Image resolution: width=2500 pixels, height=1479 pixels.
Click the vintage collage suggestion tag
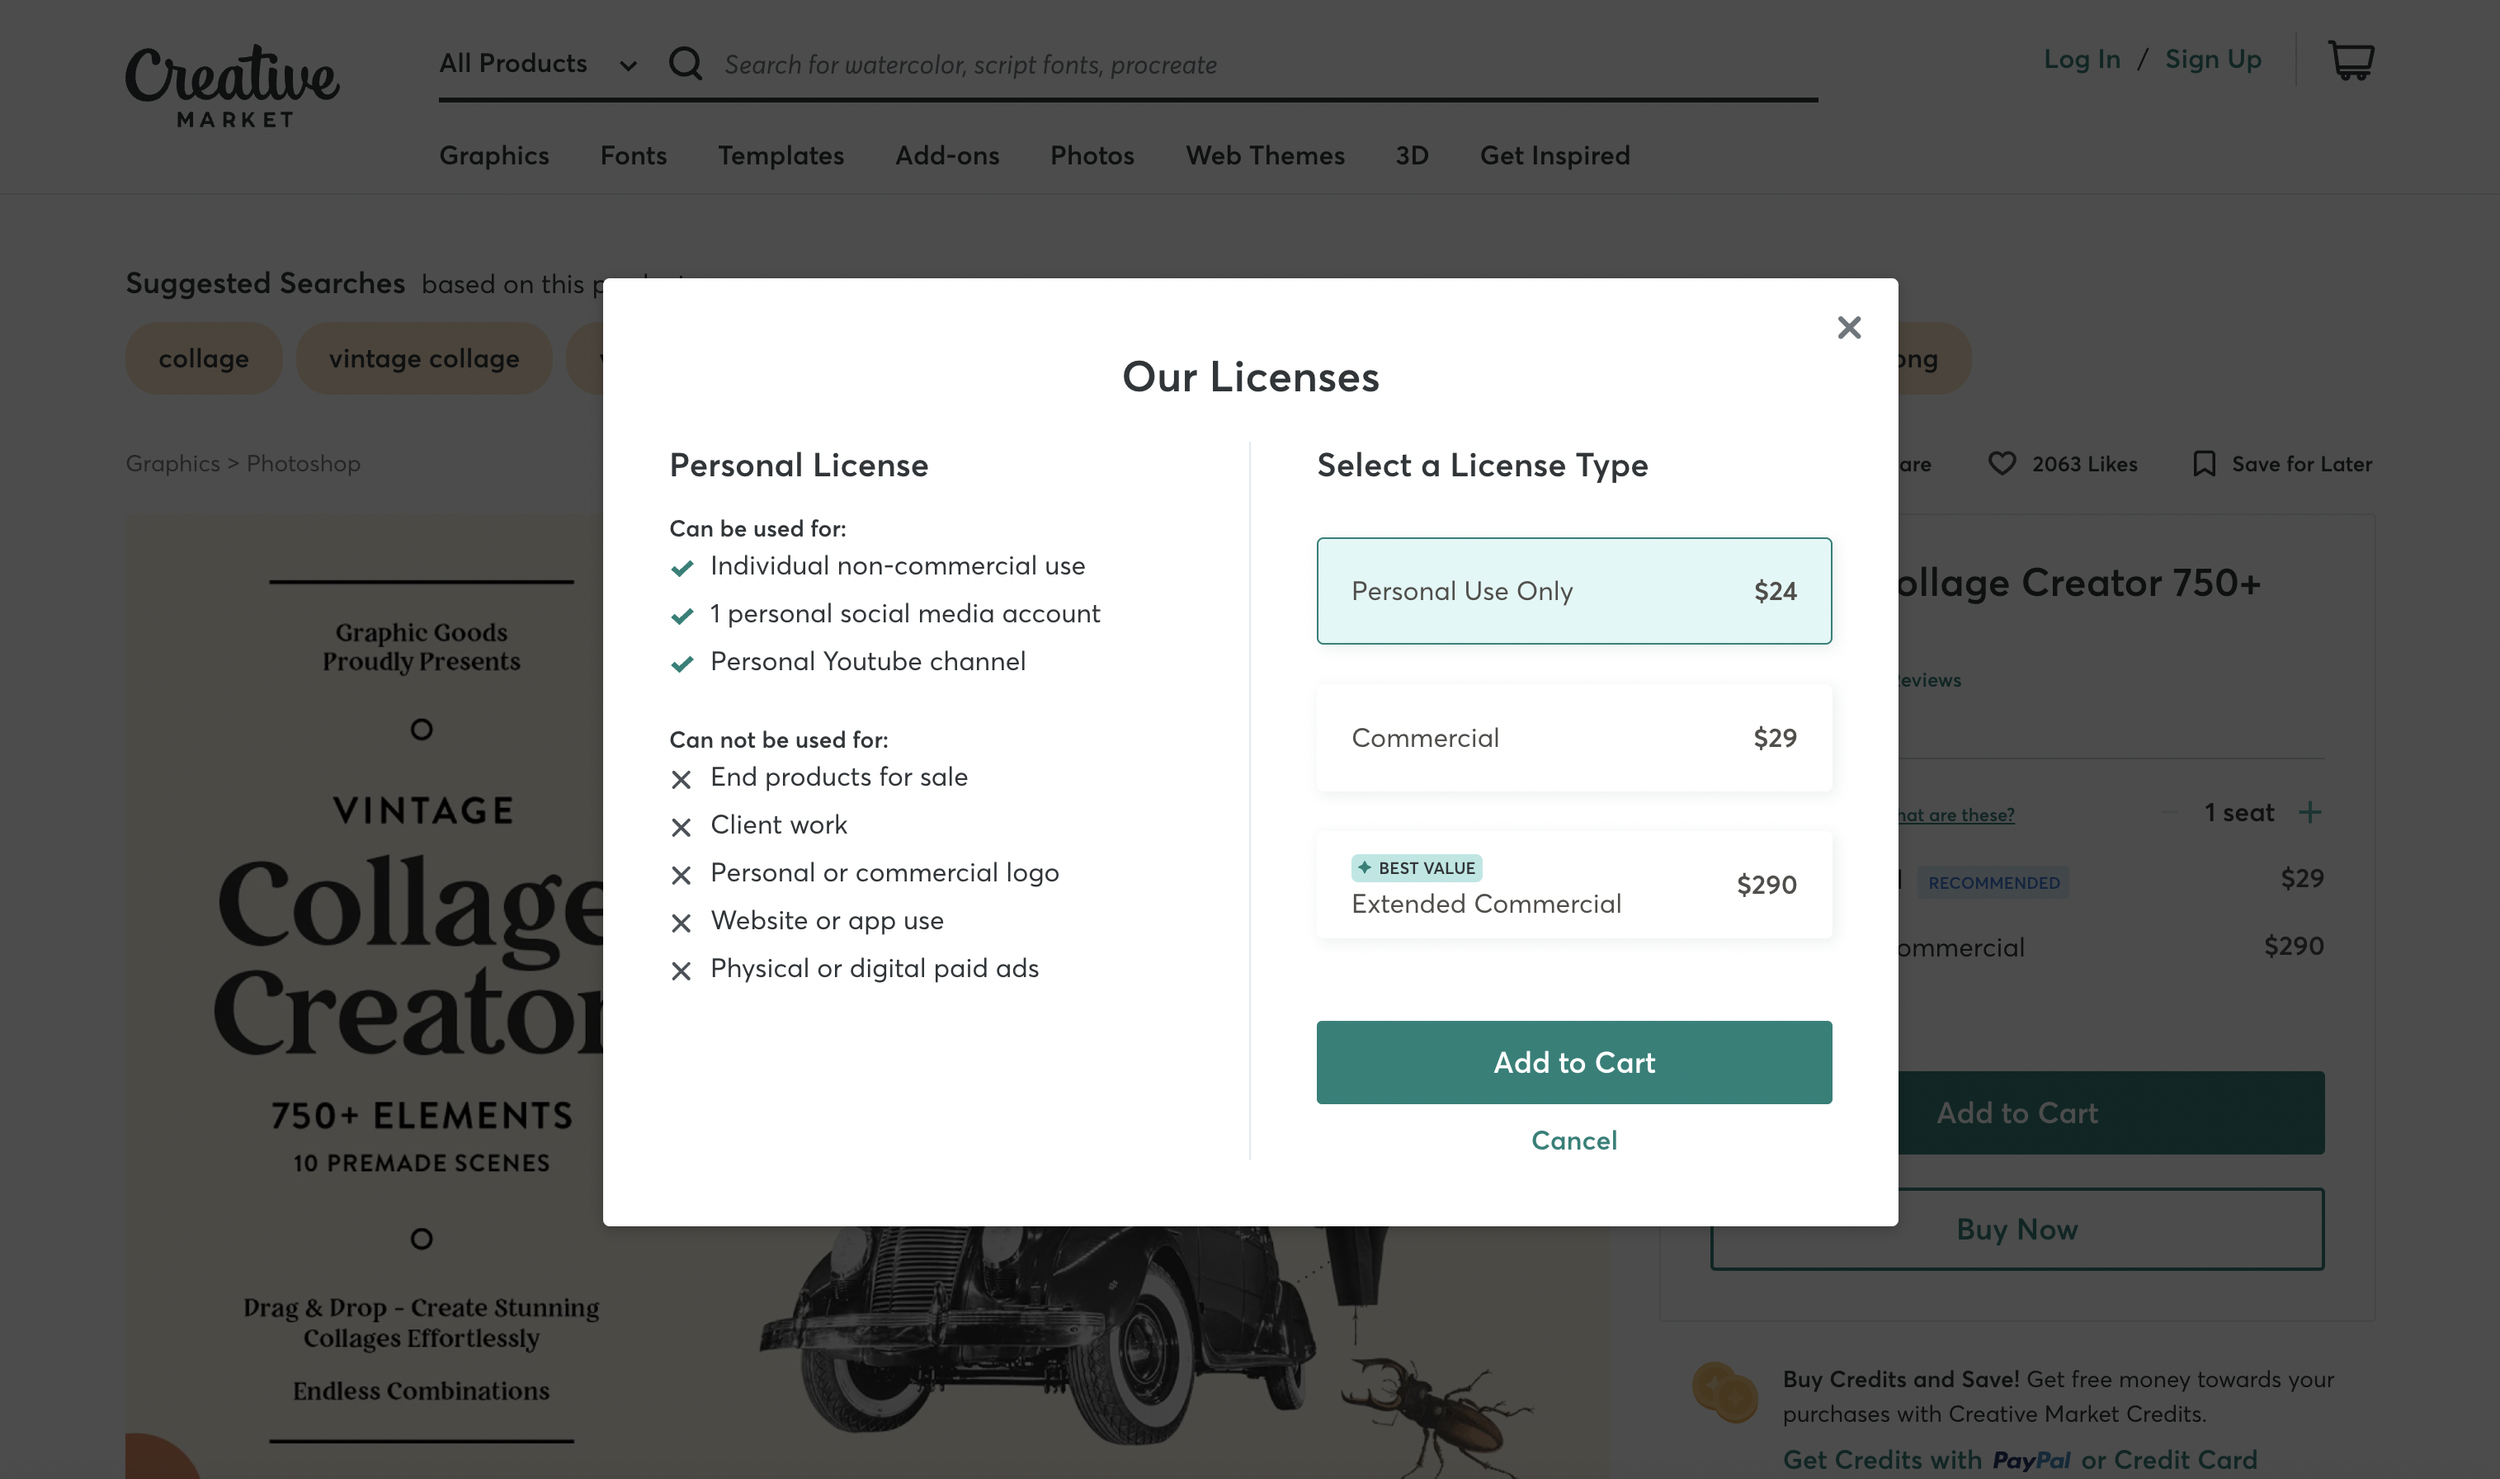[x=424, y=359]
